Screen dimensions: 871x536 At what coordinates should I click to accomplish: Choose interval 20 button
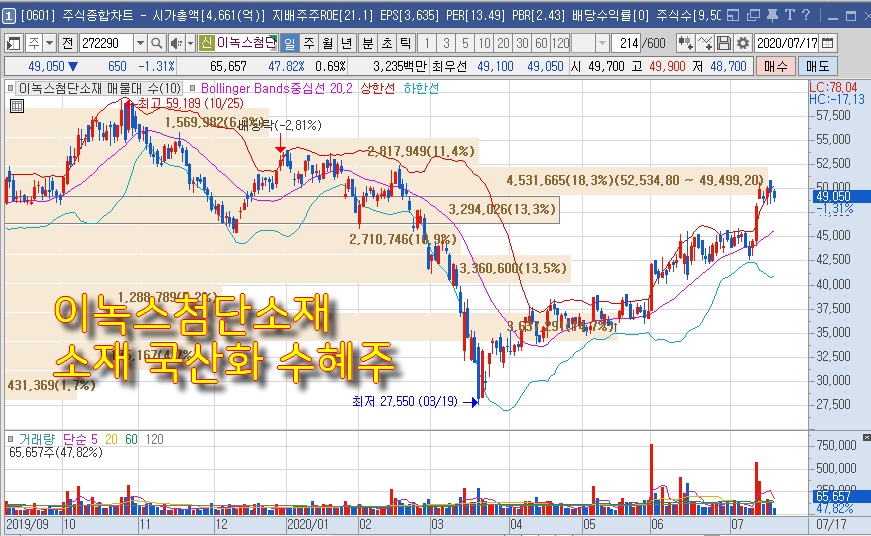click(x=503, y=43)
